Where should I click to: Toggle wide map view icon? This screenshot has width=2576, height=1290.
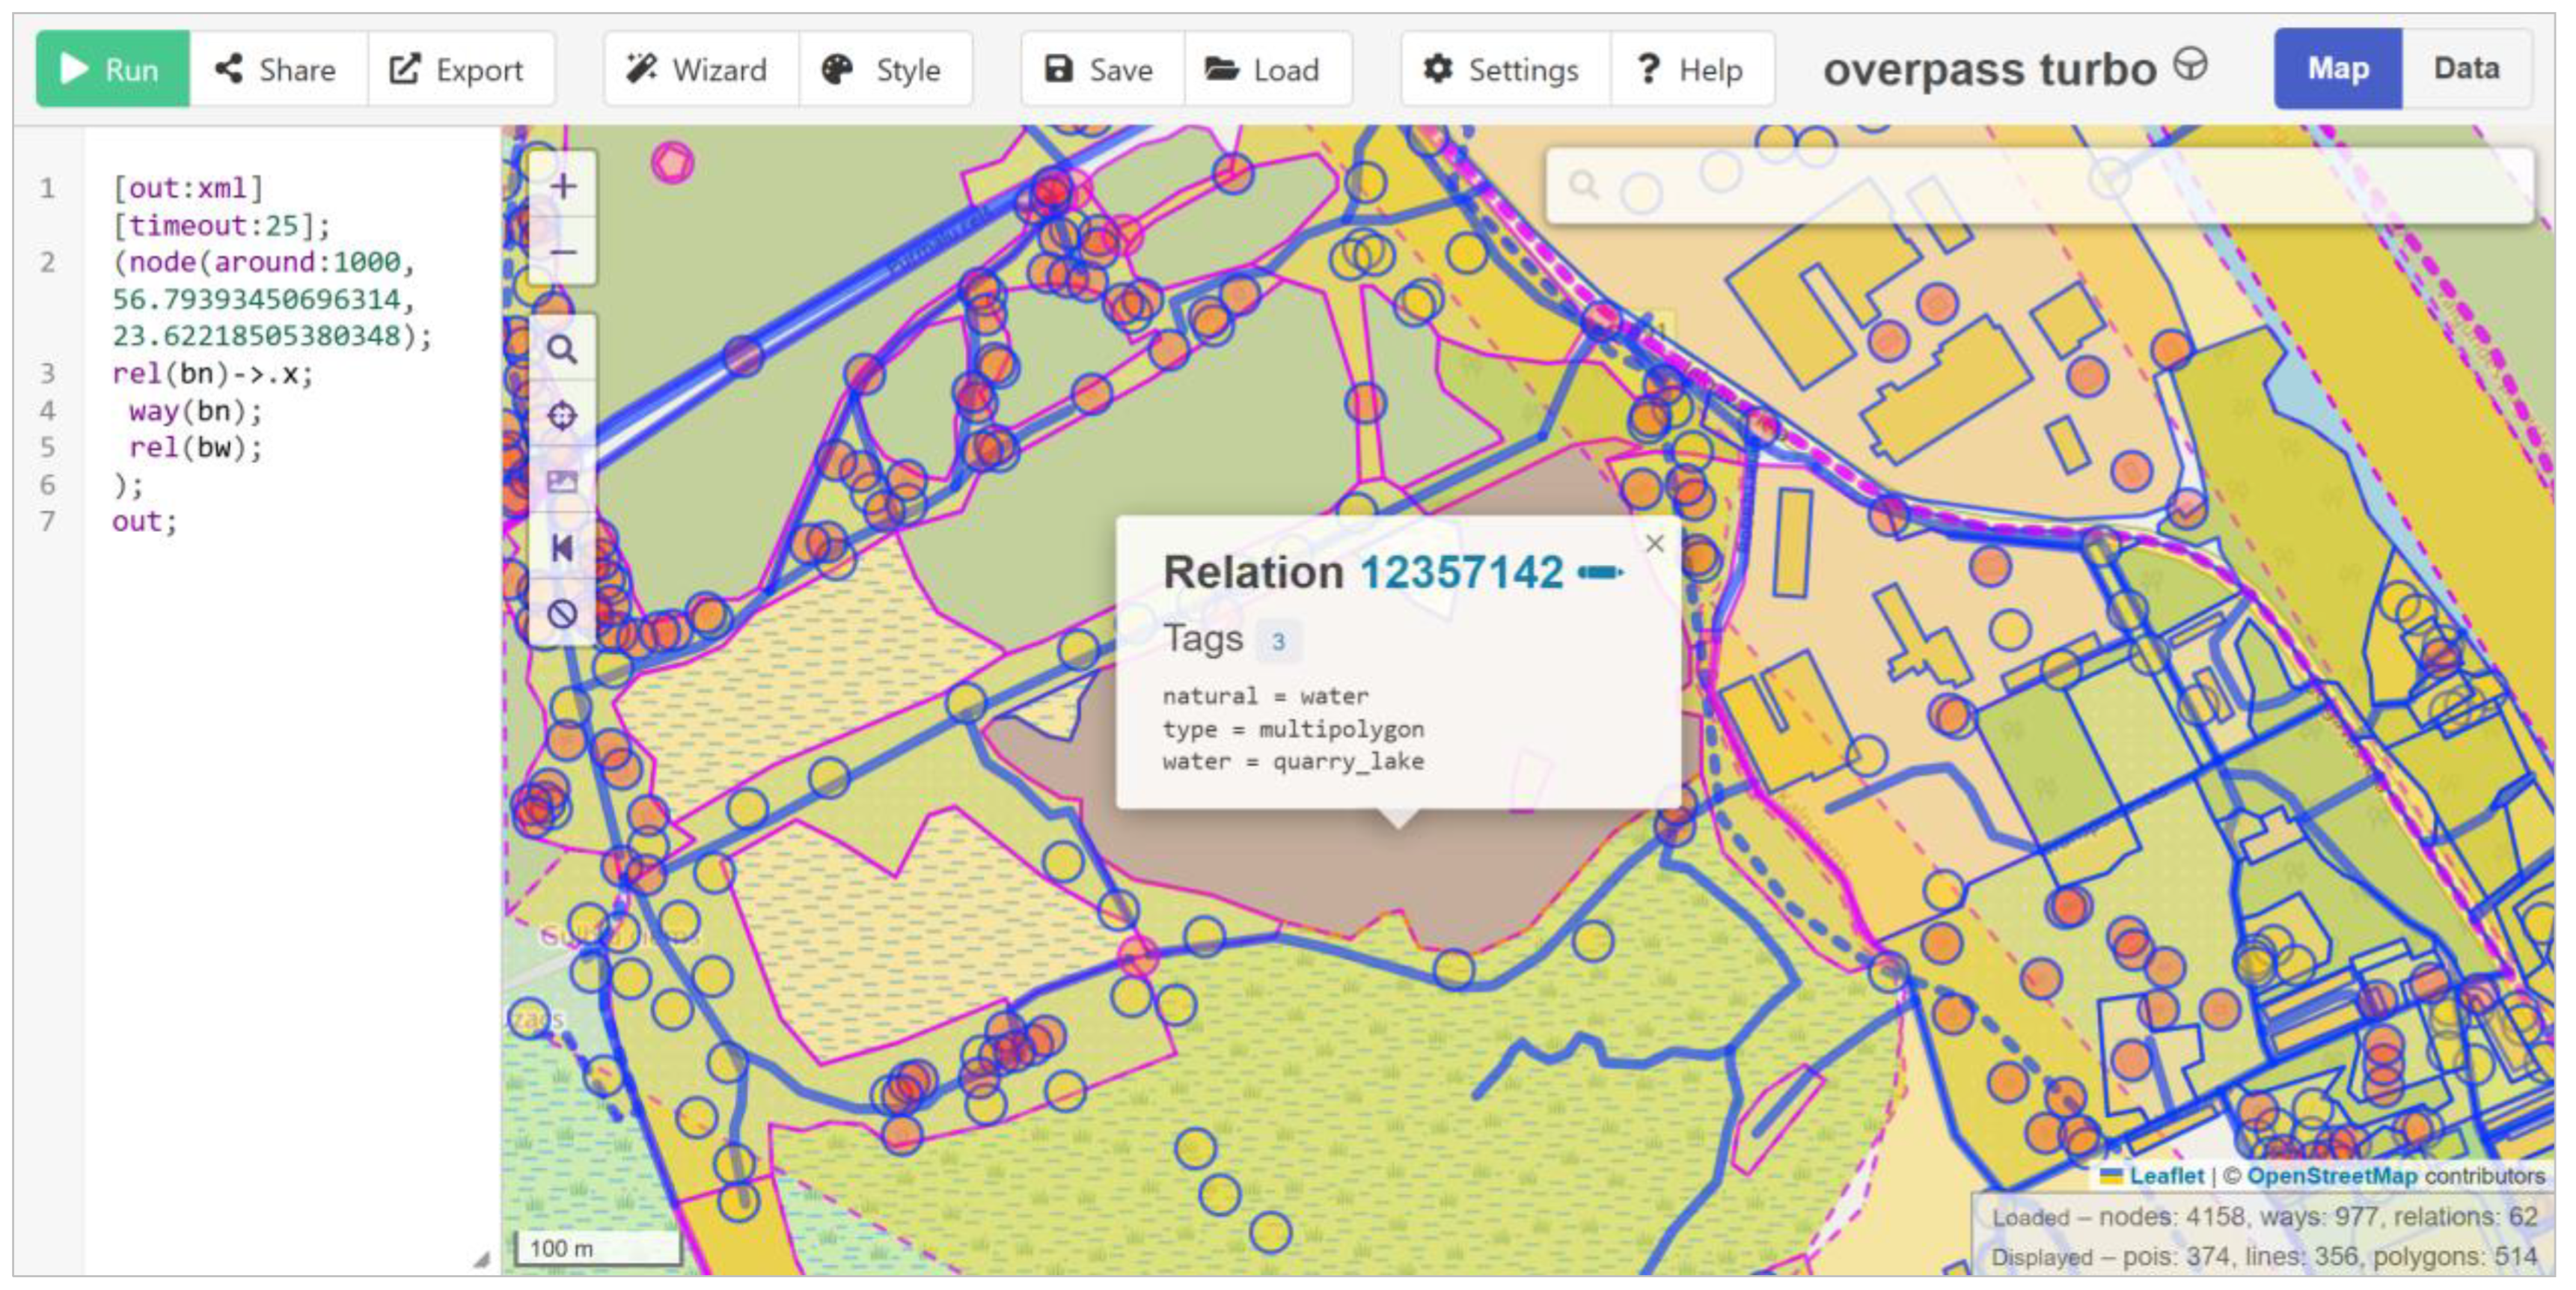563,548
